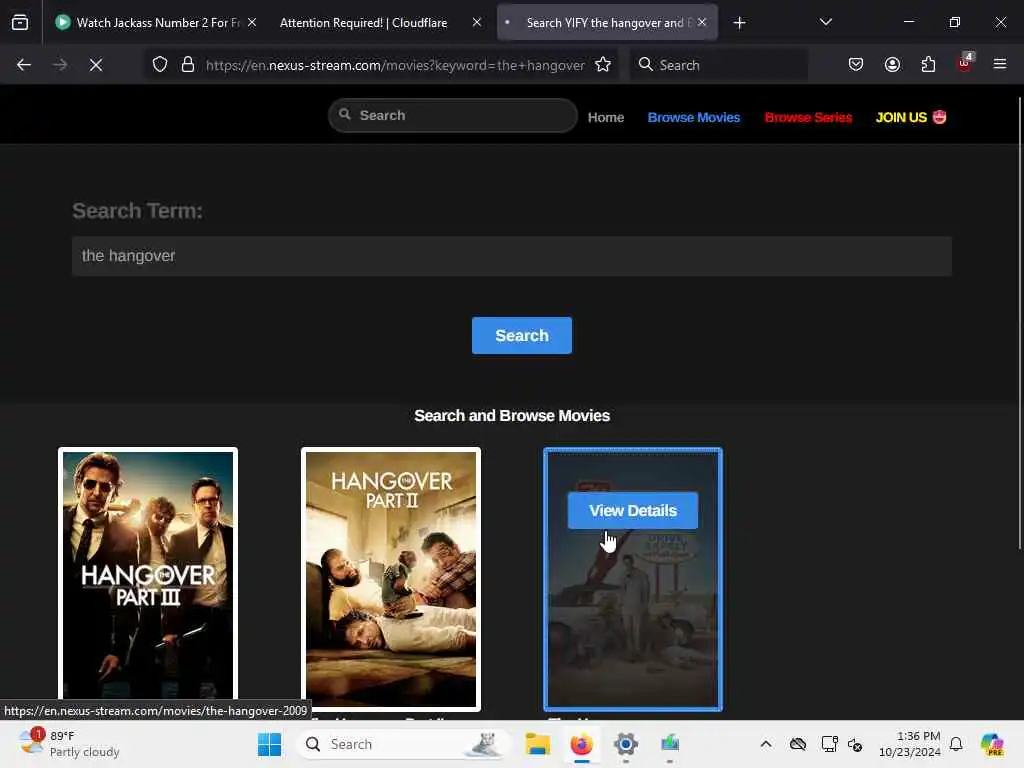
Task: Click the site header Search field
Action: tap(453, 116)
